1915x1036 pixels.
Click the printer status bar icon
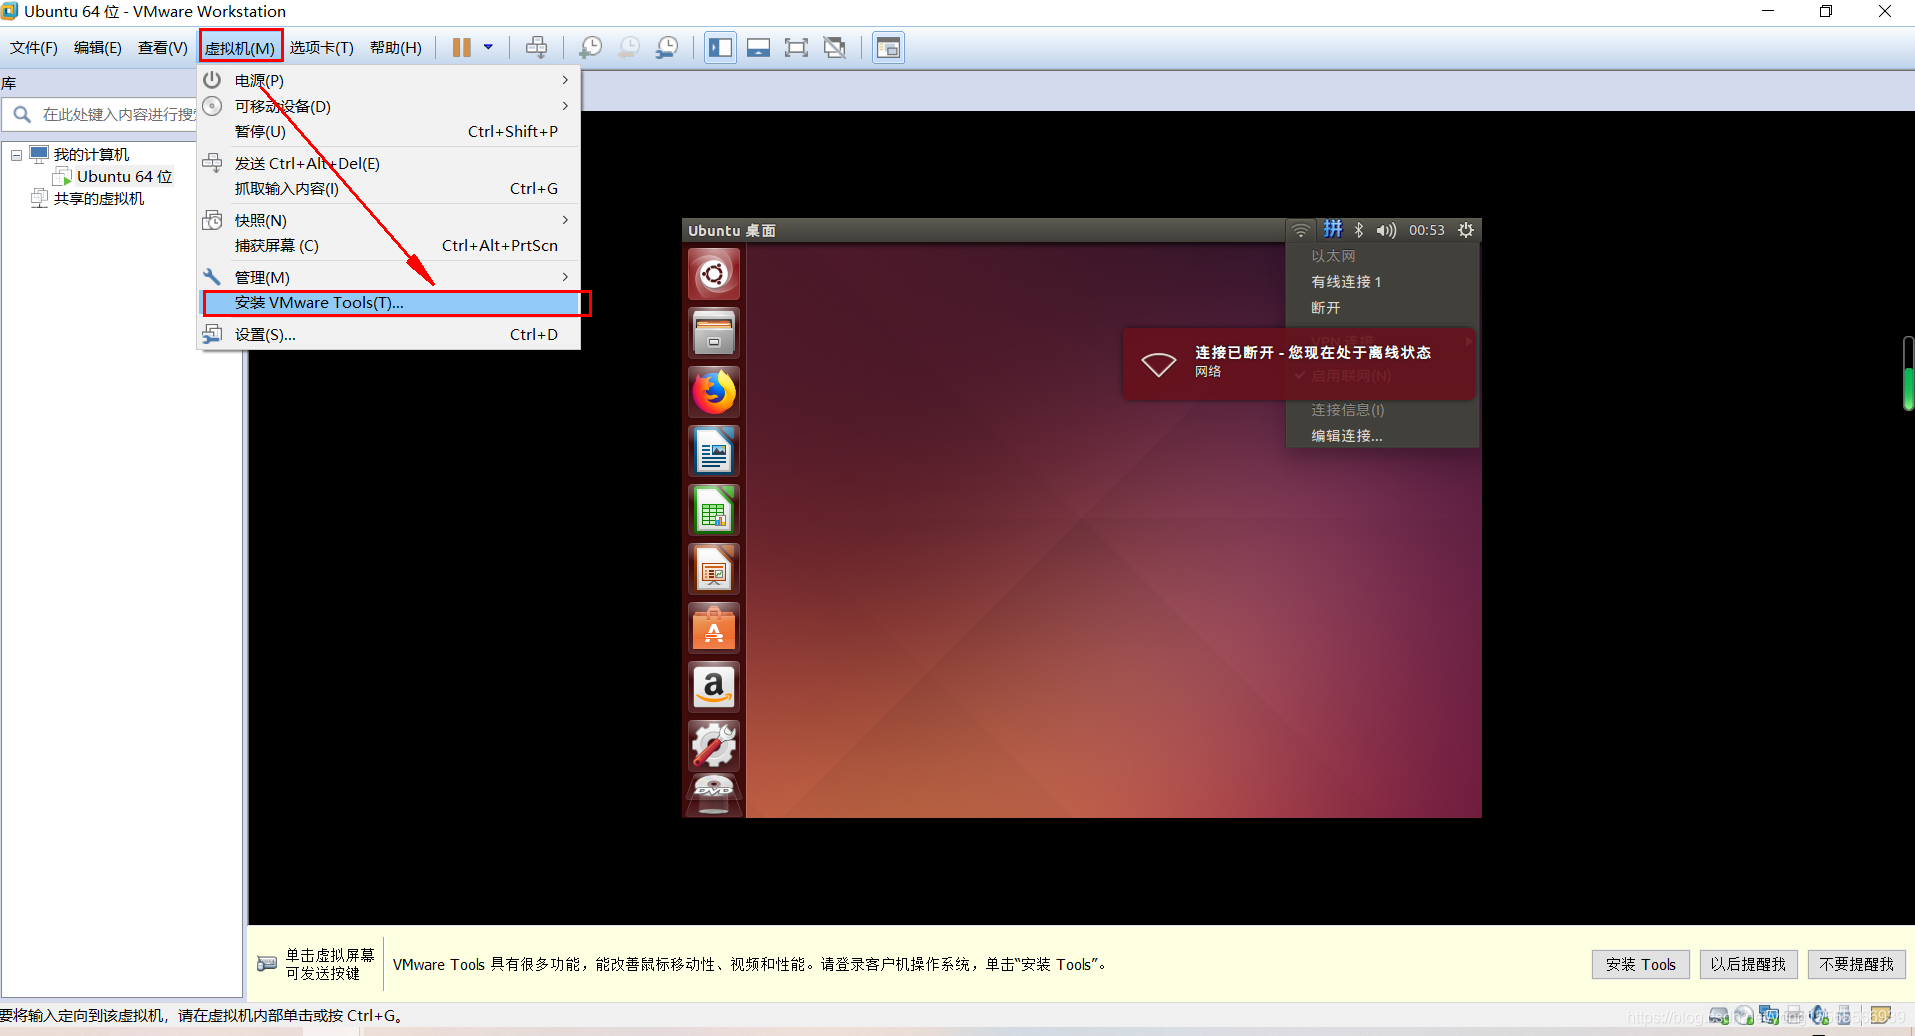click(1794, 1015)
